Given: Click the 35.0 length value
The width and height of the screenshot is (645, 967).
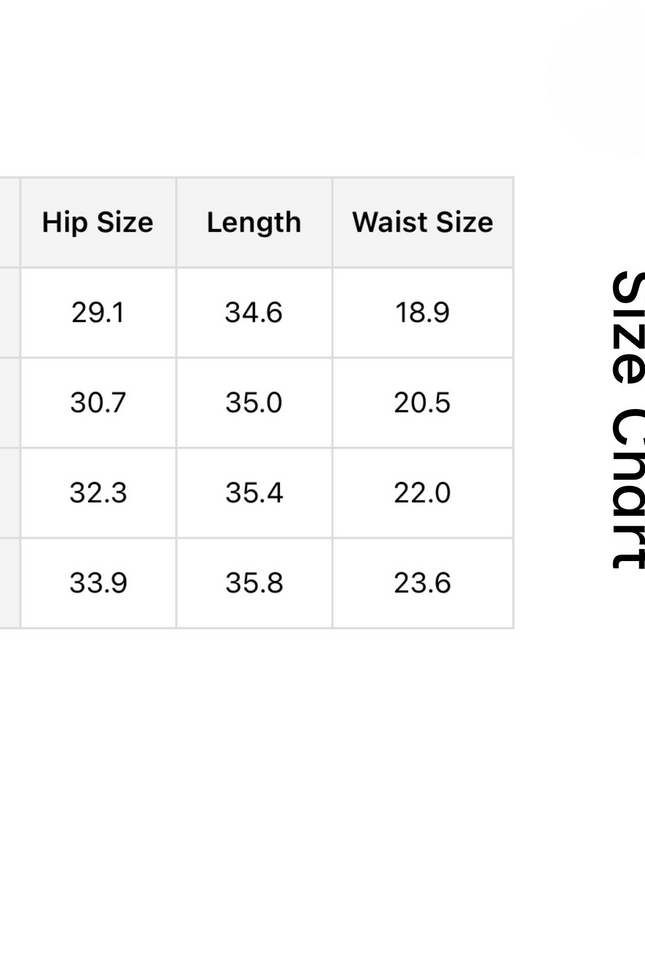Looking at the screenshot, I should click(254, 402).
